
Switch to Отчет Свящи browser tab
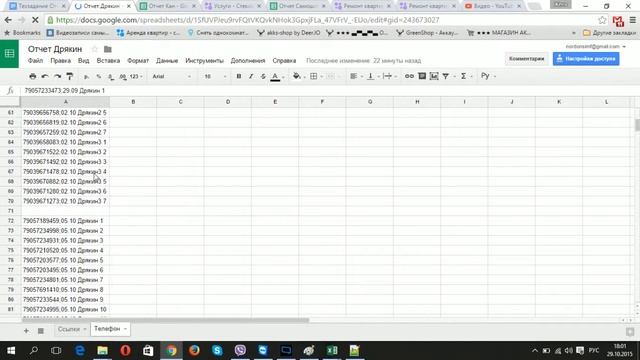click(298, 6)
